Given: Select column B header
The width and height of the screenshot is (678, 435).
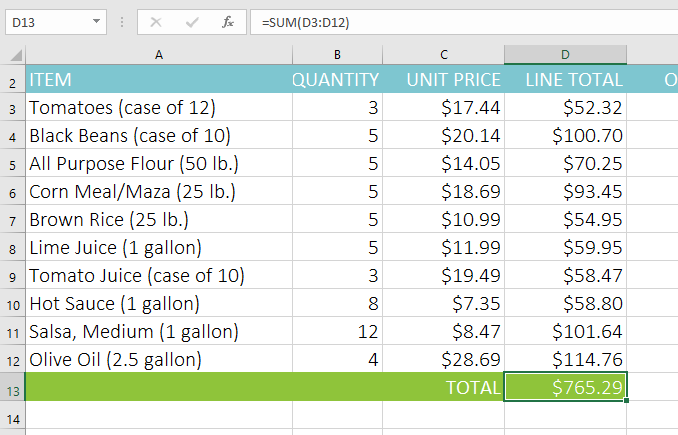Looking at the screenshot, I should click(x=337, y=55).
